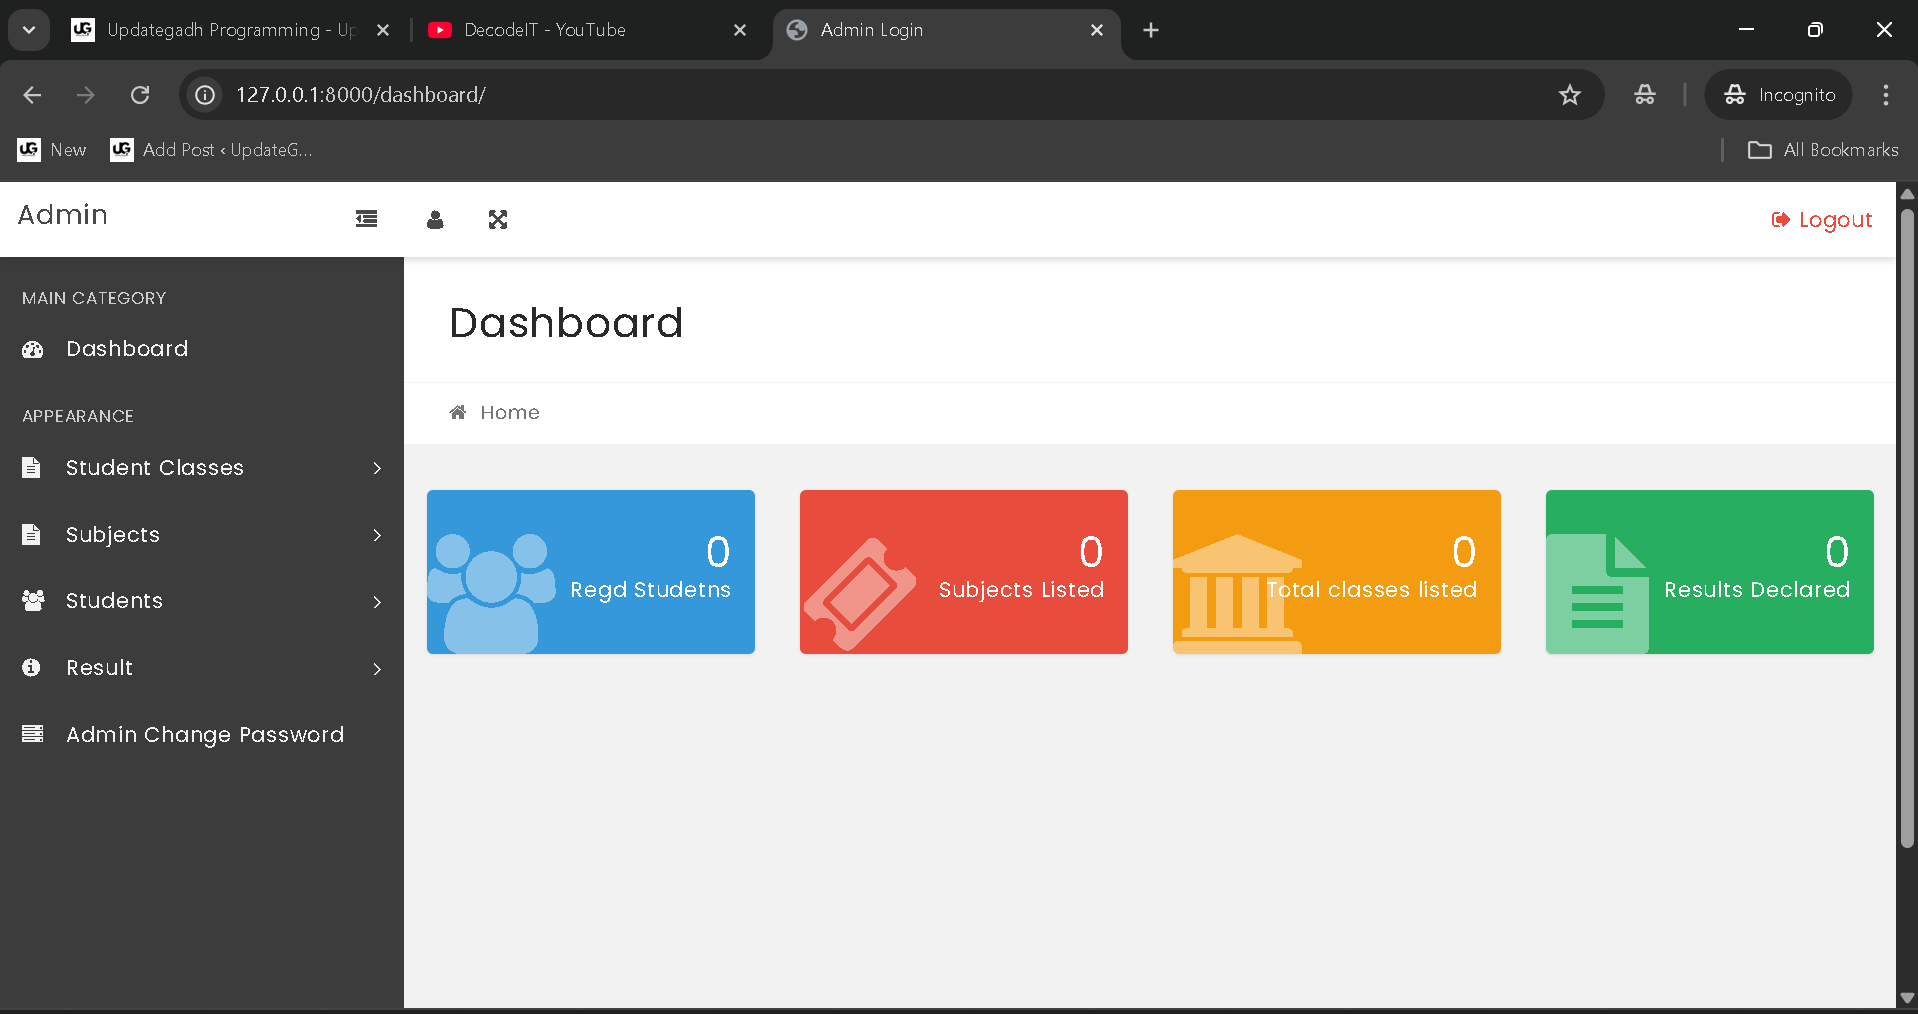Screen dimensions: 1918x1014
Task: Click the users group icon on blue card
Action: click(x=490, y=592)
